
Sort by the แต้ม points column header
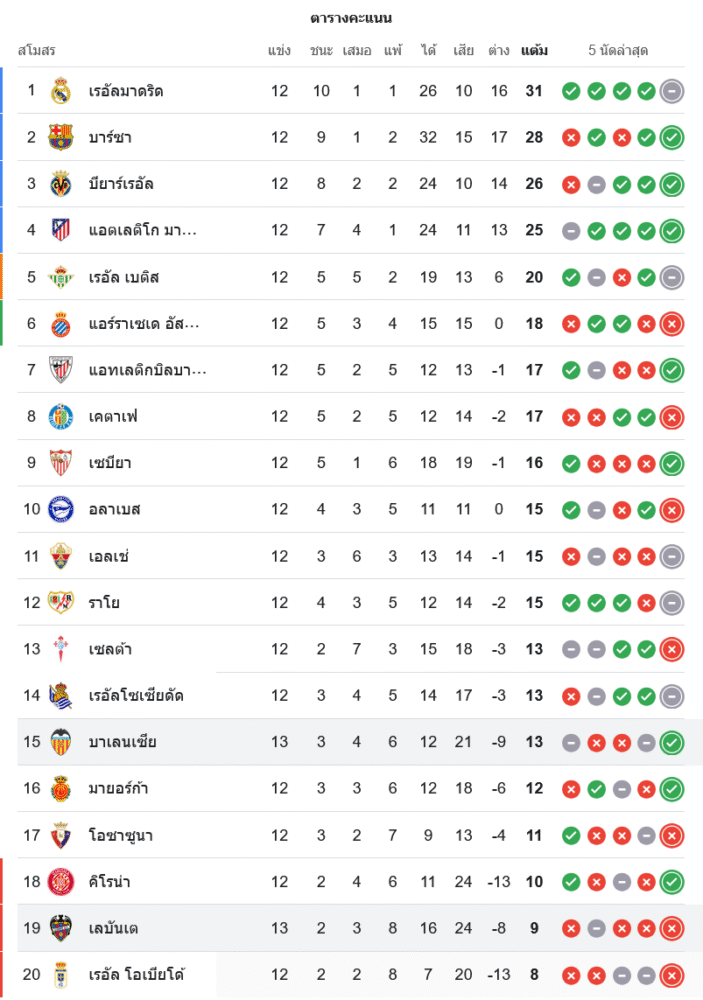534,50
